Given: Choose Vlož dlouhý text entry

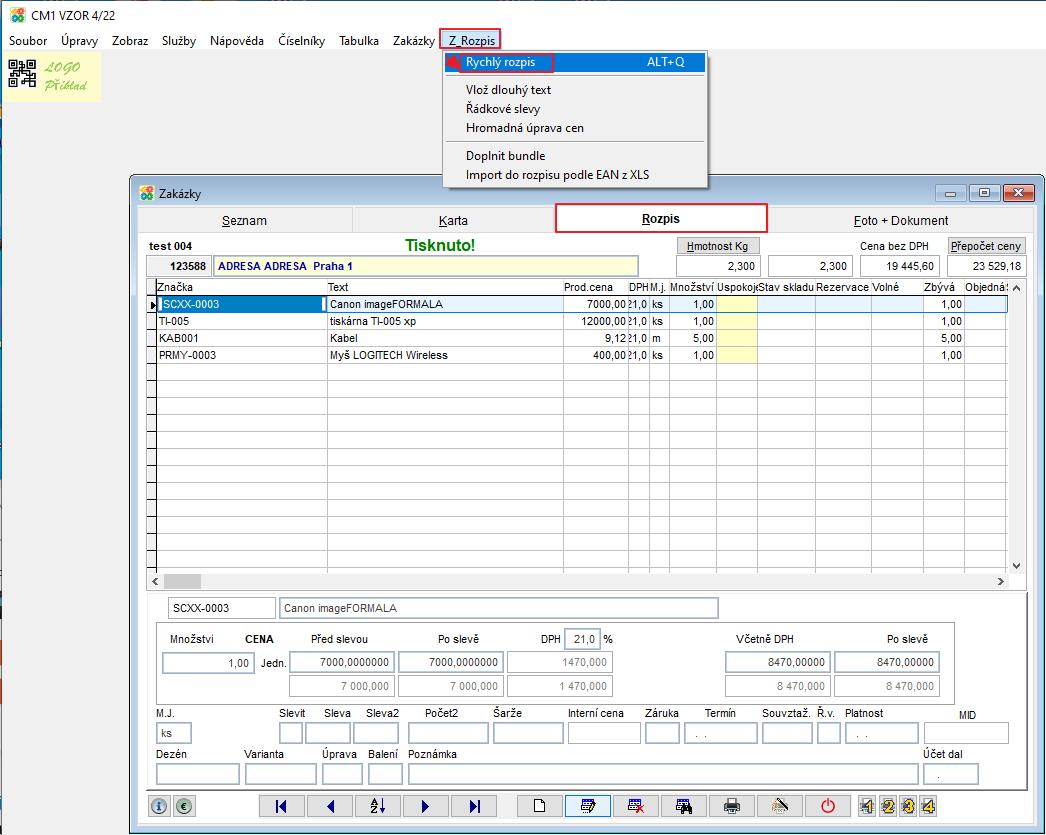Looking at the screenshot, I should (x=576, y=89).
